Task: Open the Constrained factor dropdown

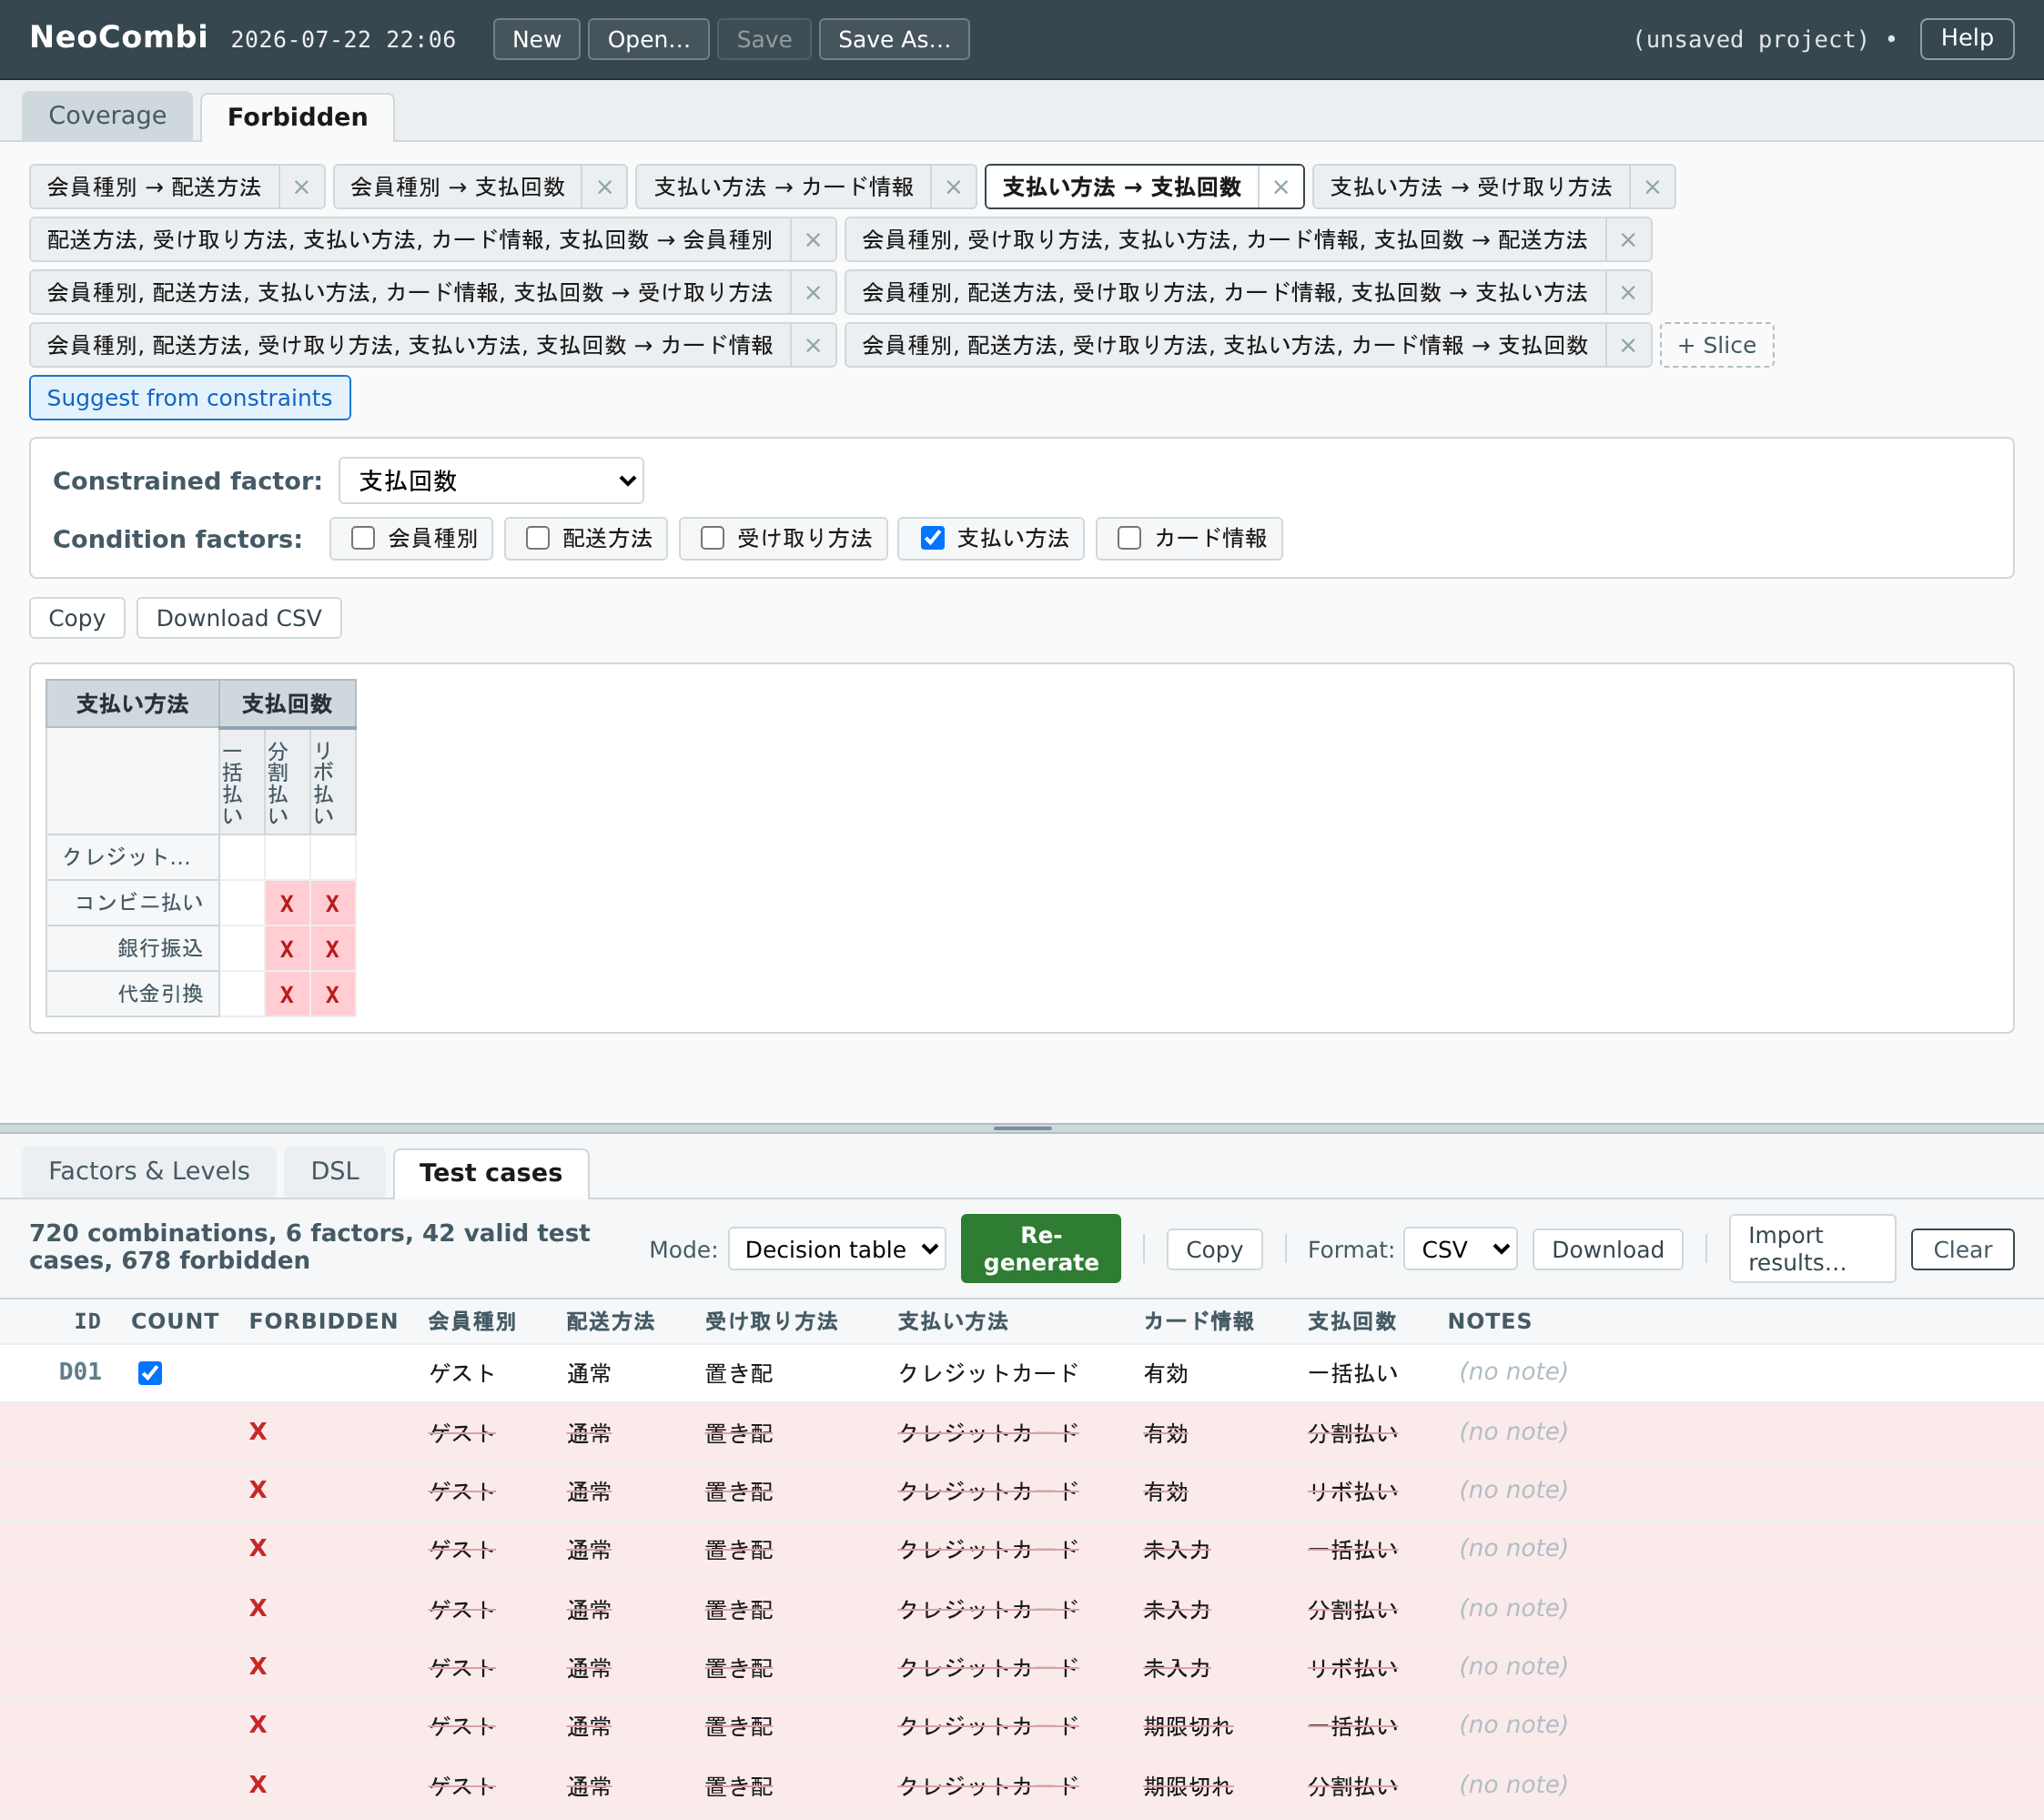Action: pos(491,481)
